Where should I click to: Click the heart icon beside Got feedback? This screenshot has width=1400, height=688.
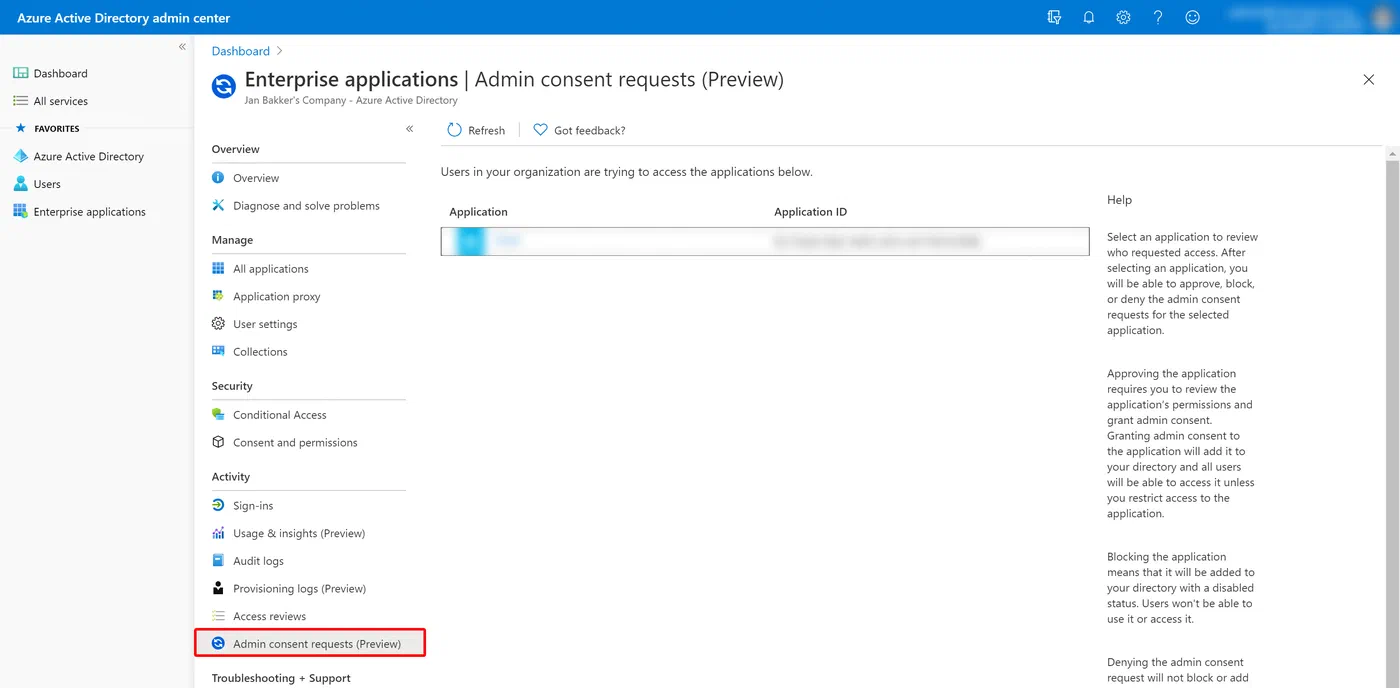click(540, 130)
